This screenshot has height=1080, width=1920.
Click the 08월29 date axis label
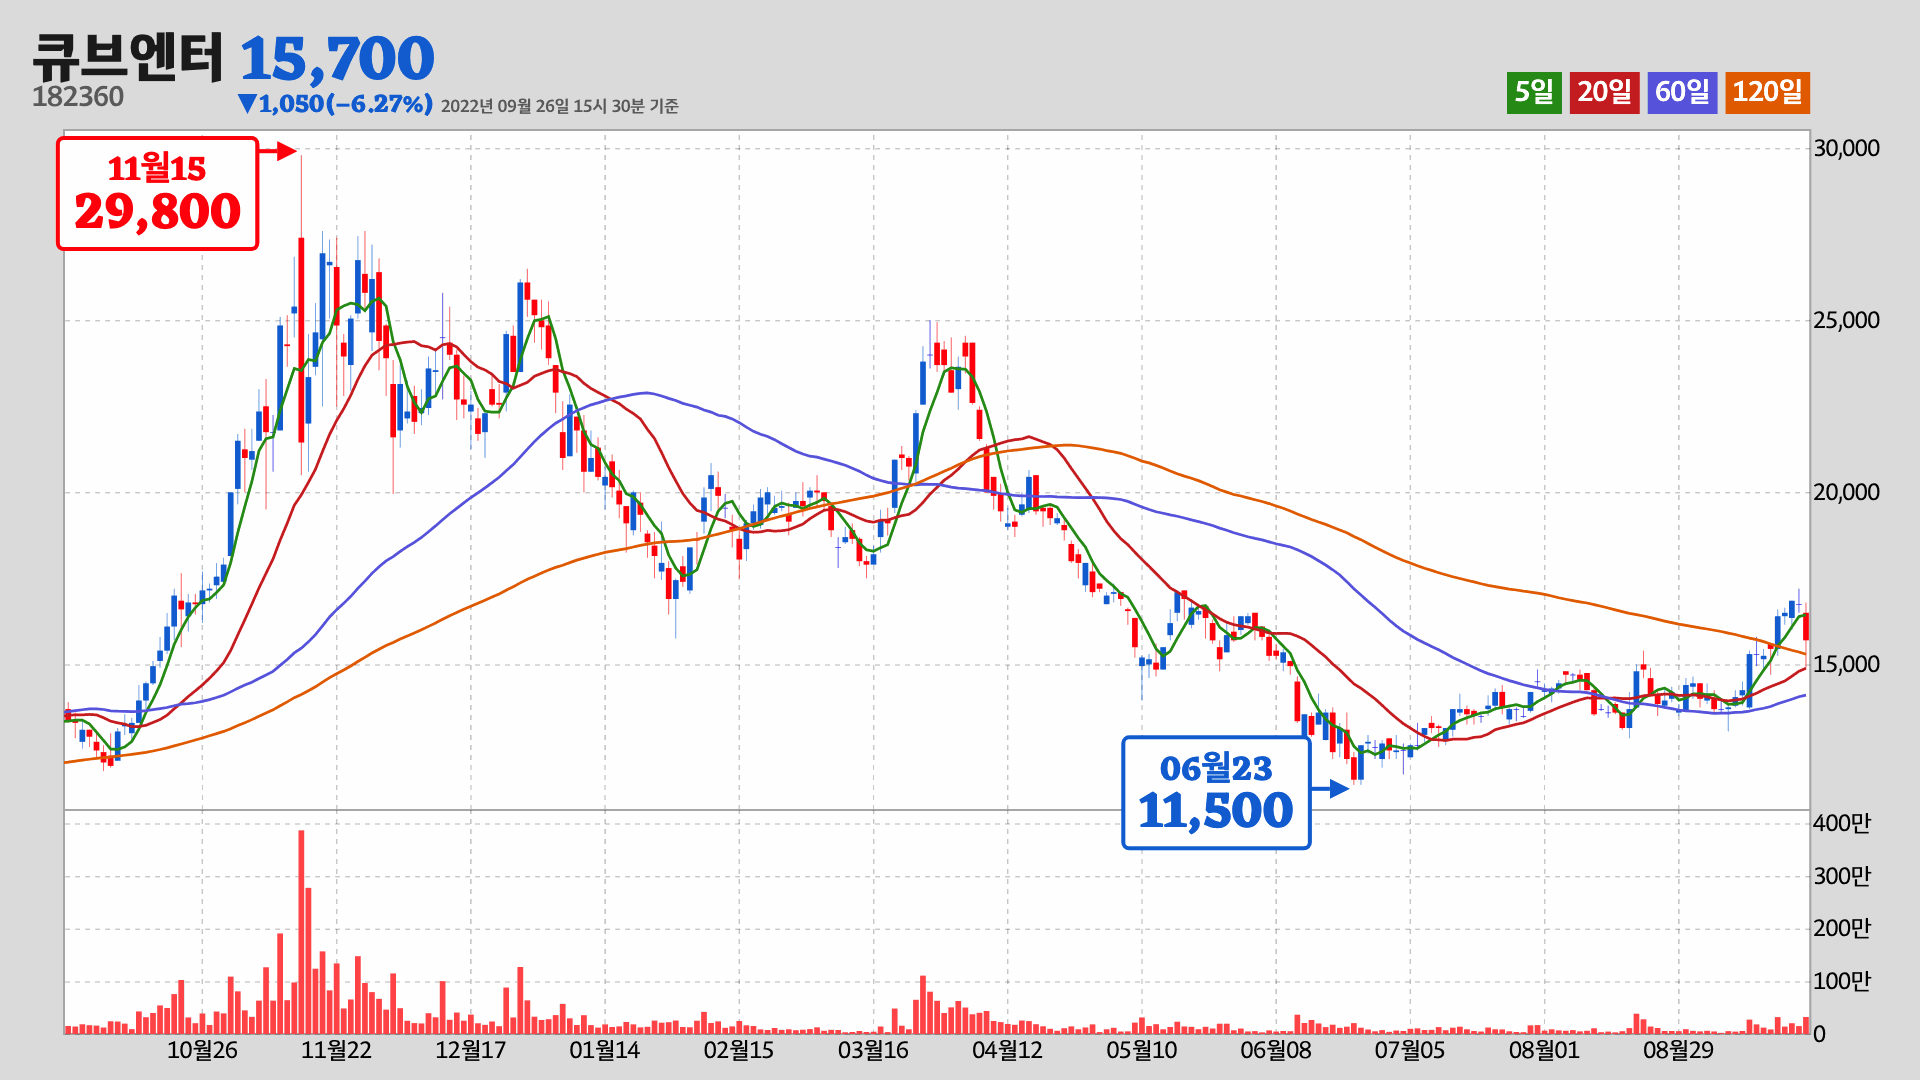(x=1678, y=1051)
